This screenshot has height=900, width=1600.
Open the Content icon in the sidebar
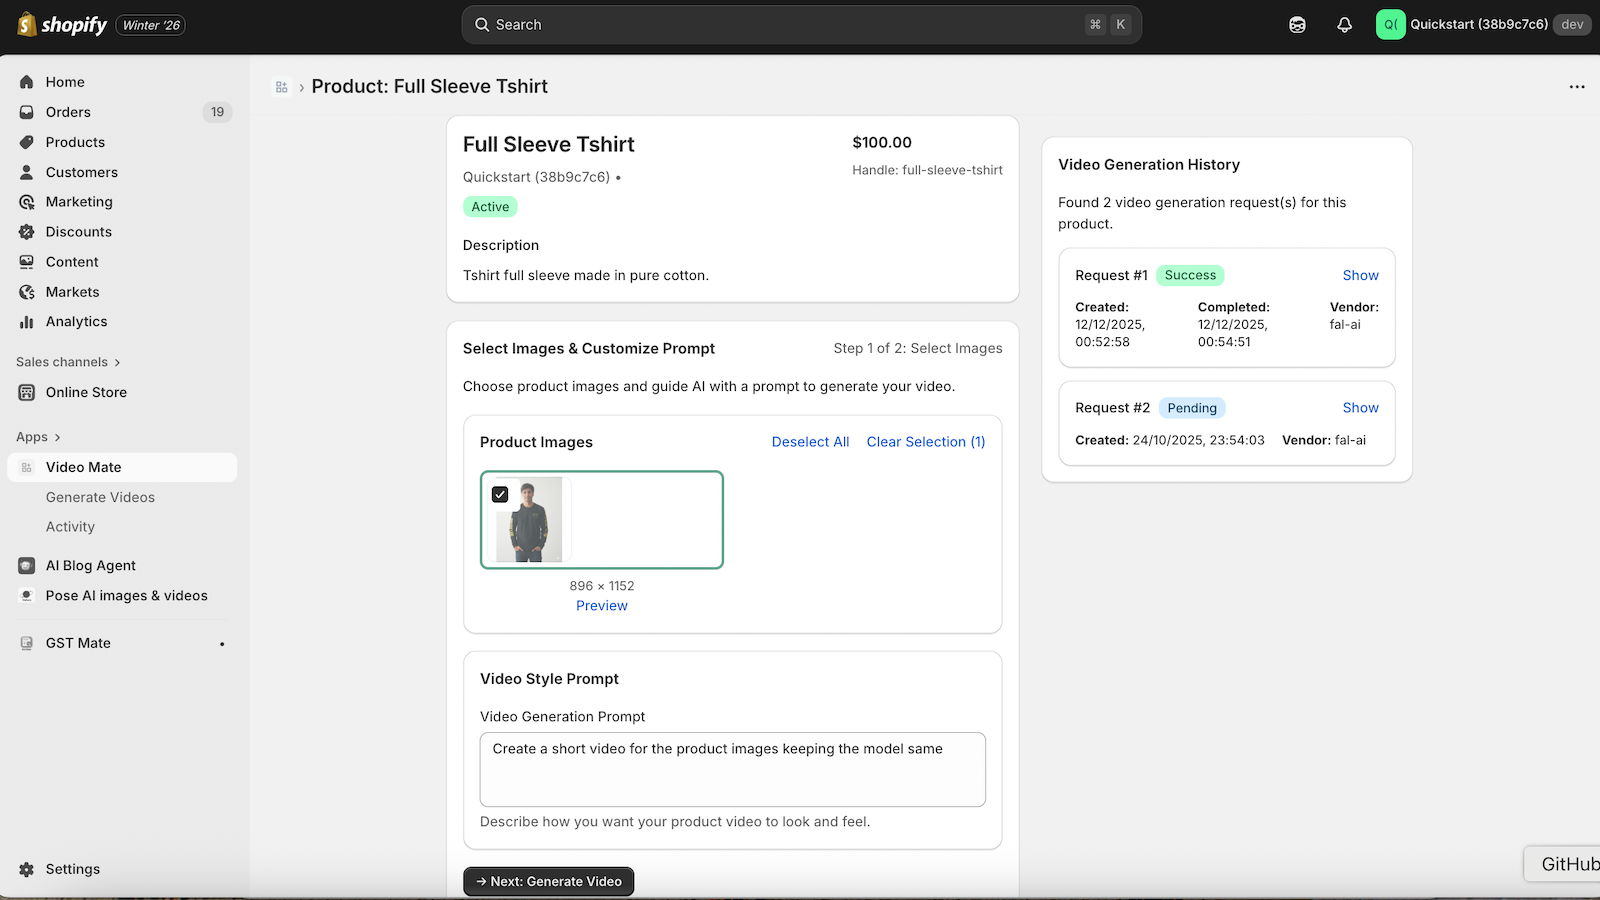tap(26, 261)
